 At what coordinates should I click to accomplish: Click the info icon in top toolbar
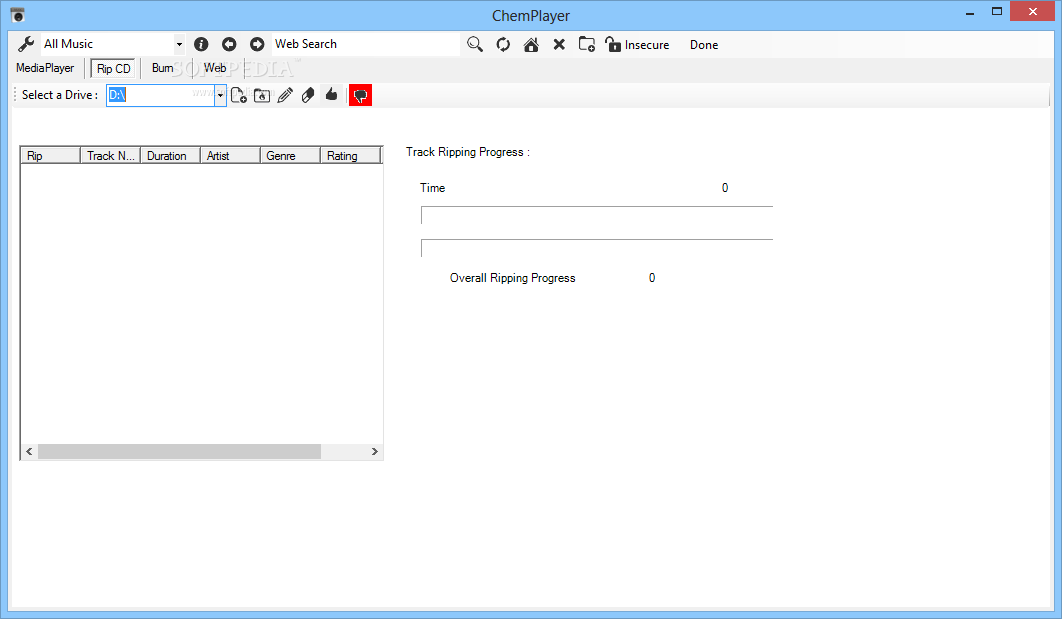click(201, 44)
